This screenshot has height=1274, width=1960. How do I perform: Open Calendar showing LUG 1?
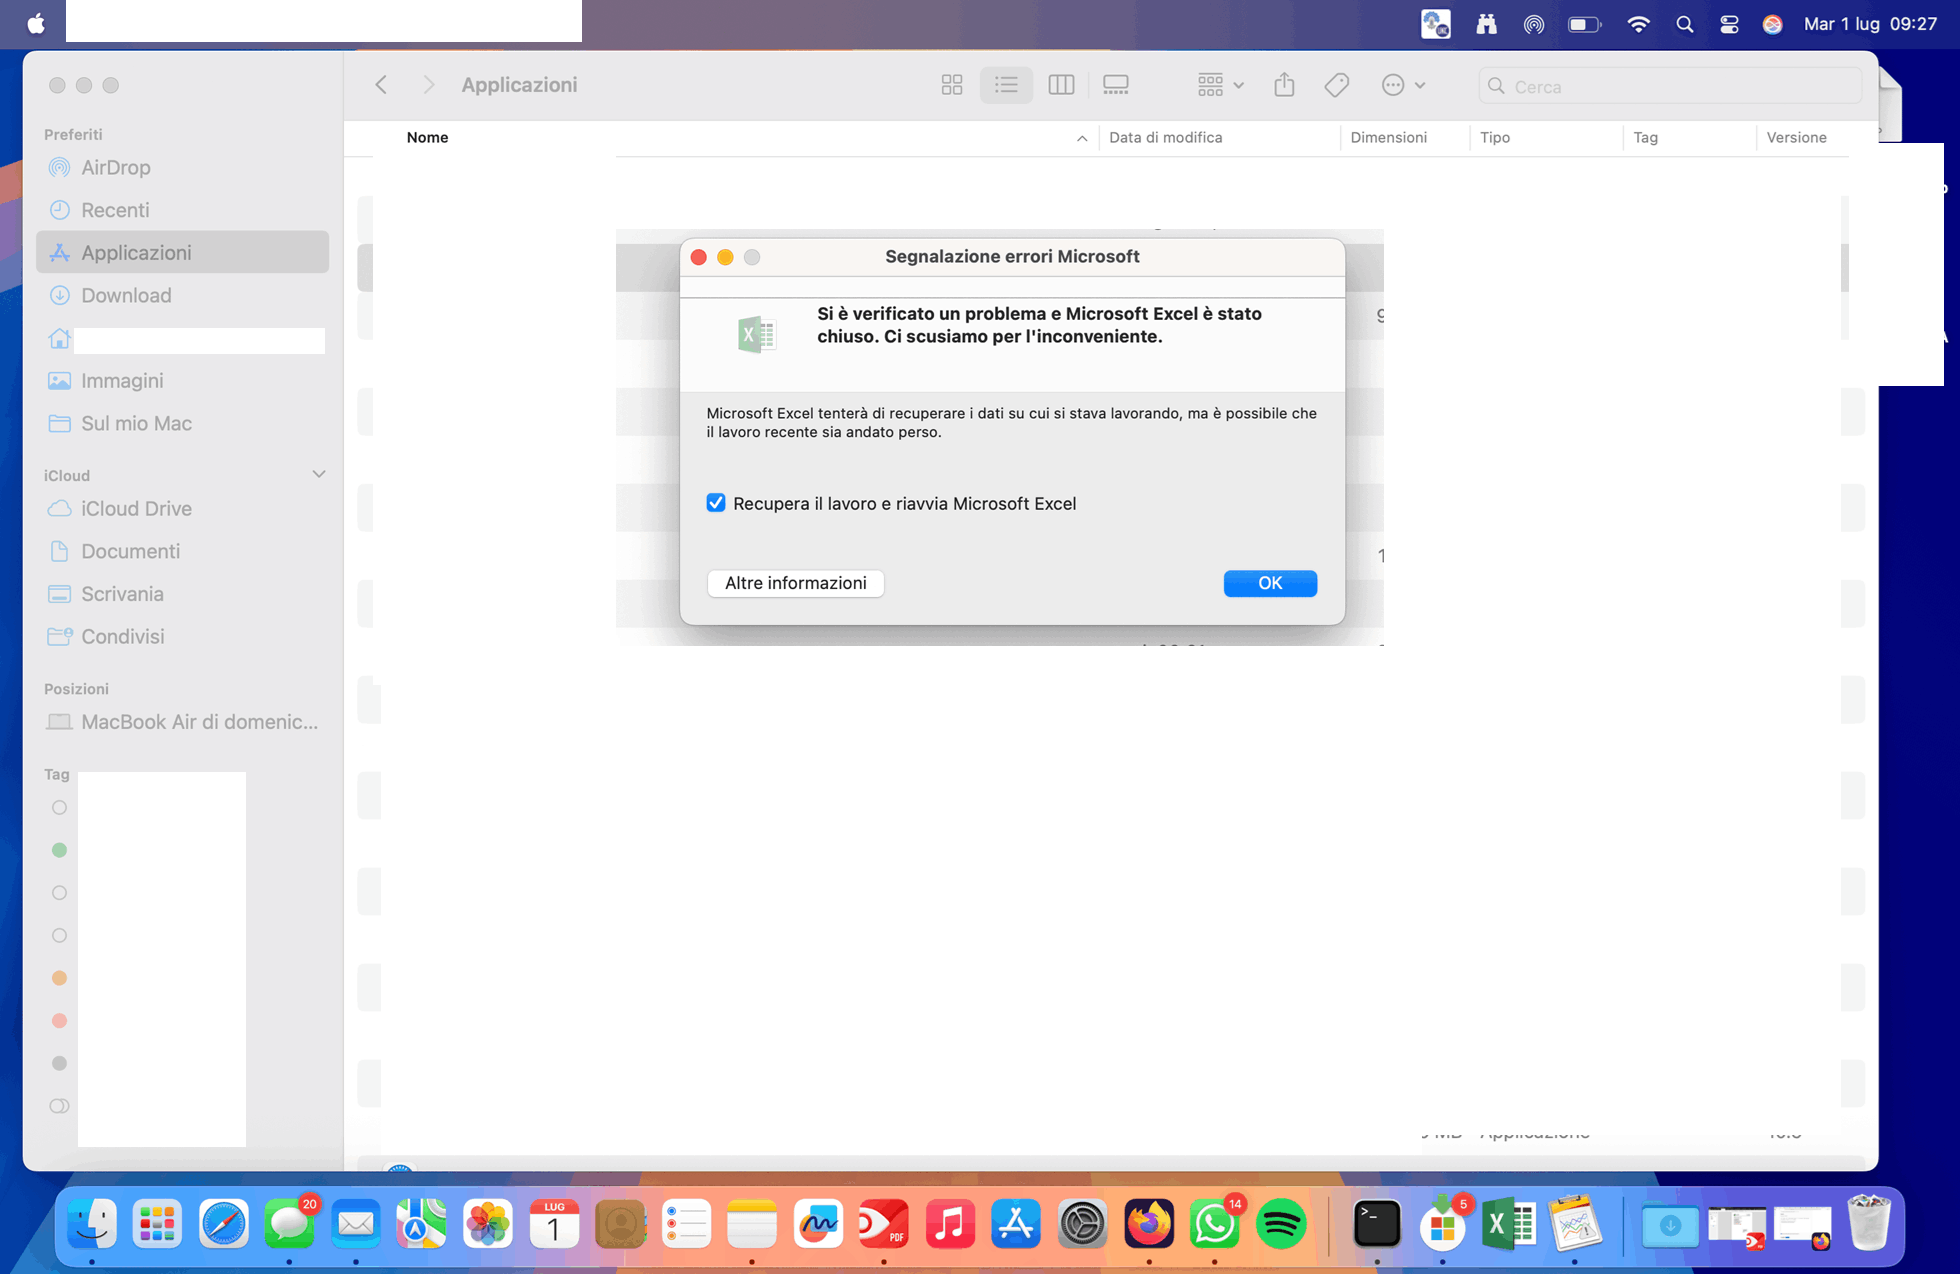pyautogui.click(x=553, y=1224)
